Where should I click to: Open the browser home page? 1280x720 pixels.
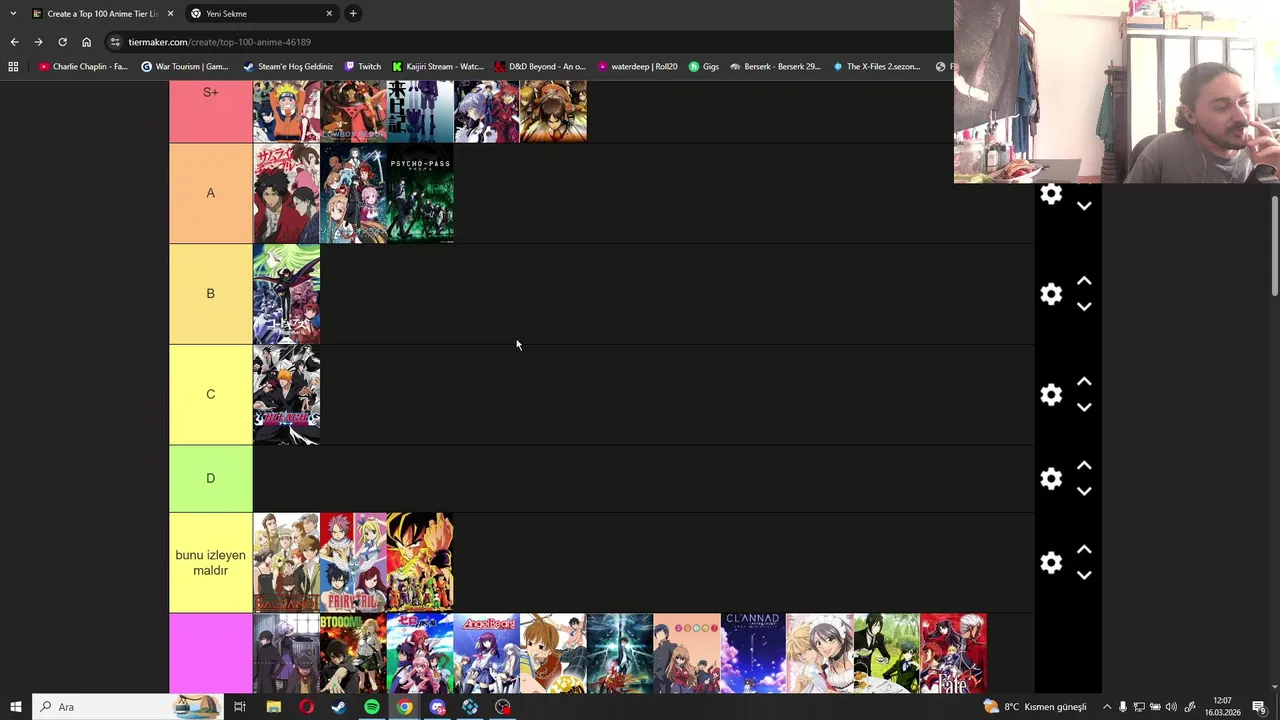tap(86, 42)
